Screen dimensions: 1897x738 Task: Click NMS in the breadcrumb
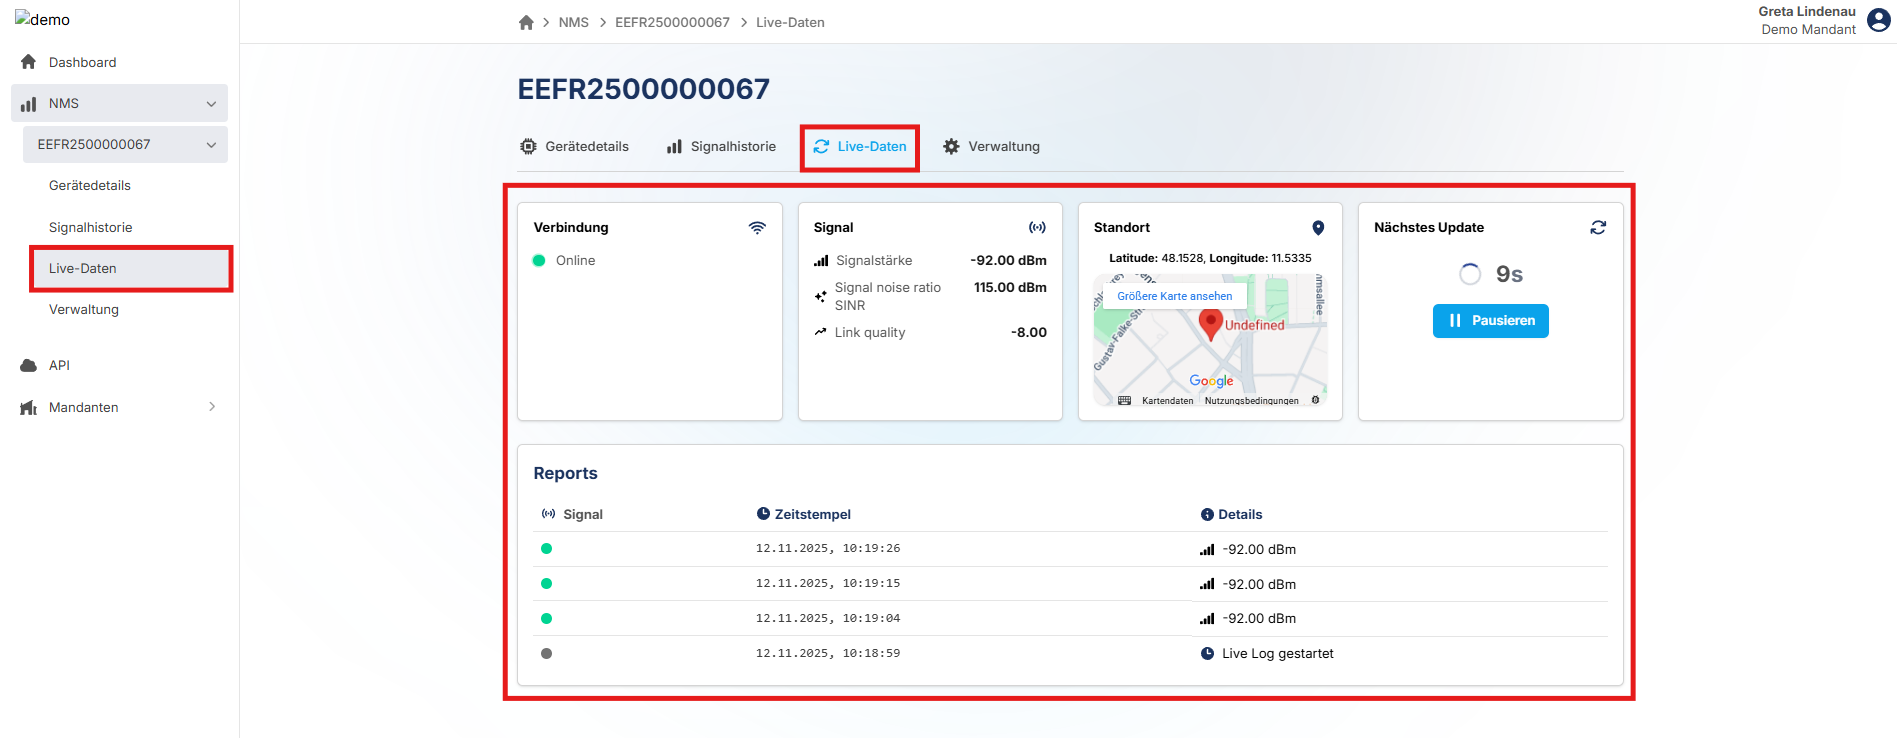point(573,22)
